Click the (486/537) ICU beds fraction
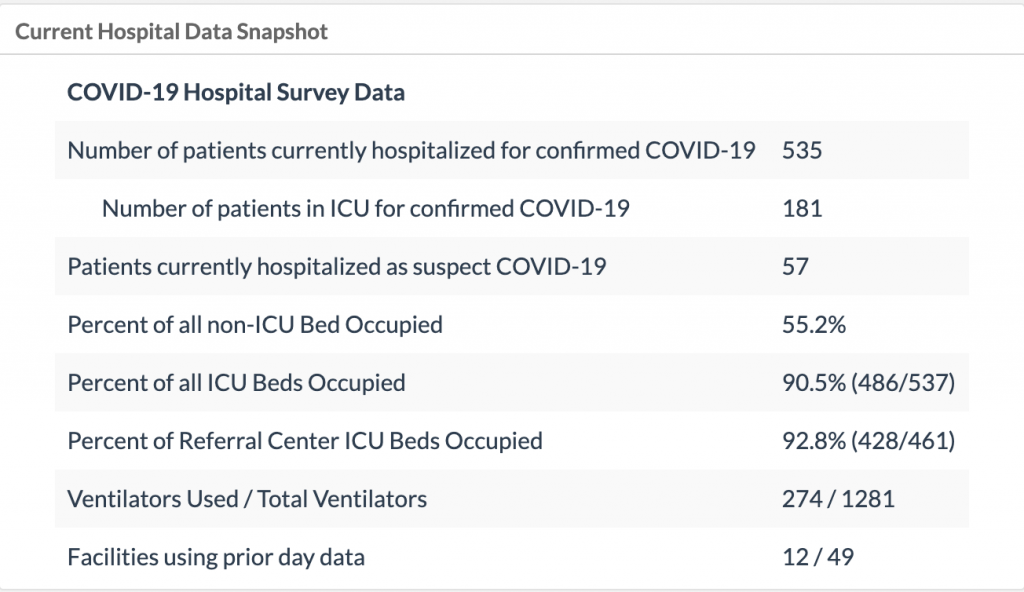The height and width of the screenshot is (592, 1024). (903, 383)
